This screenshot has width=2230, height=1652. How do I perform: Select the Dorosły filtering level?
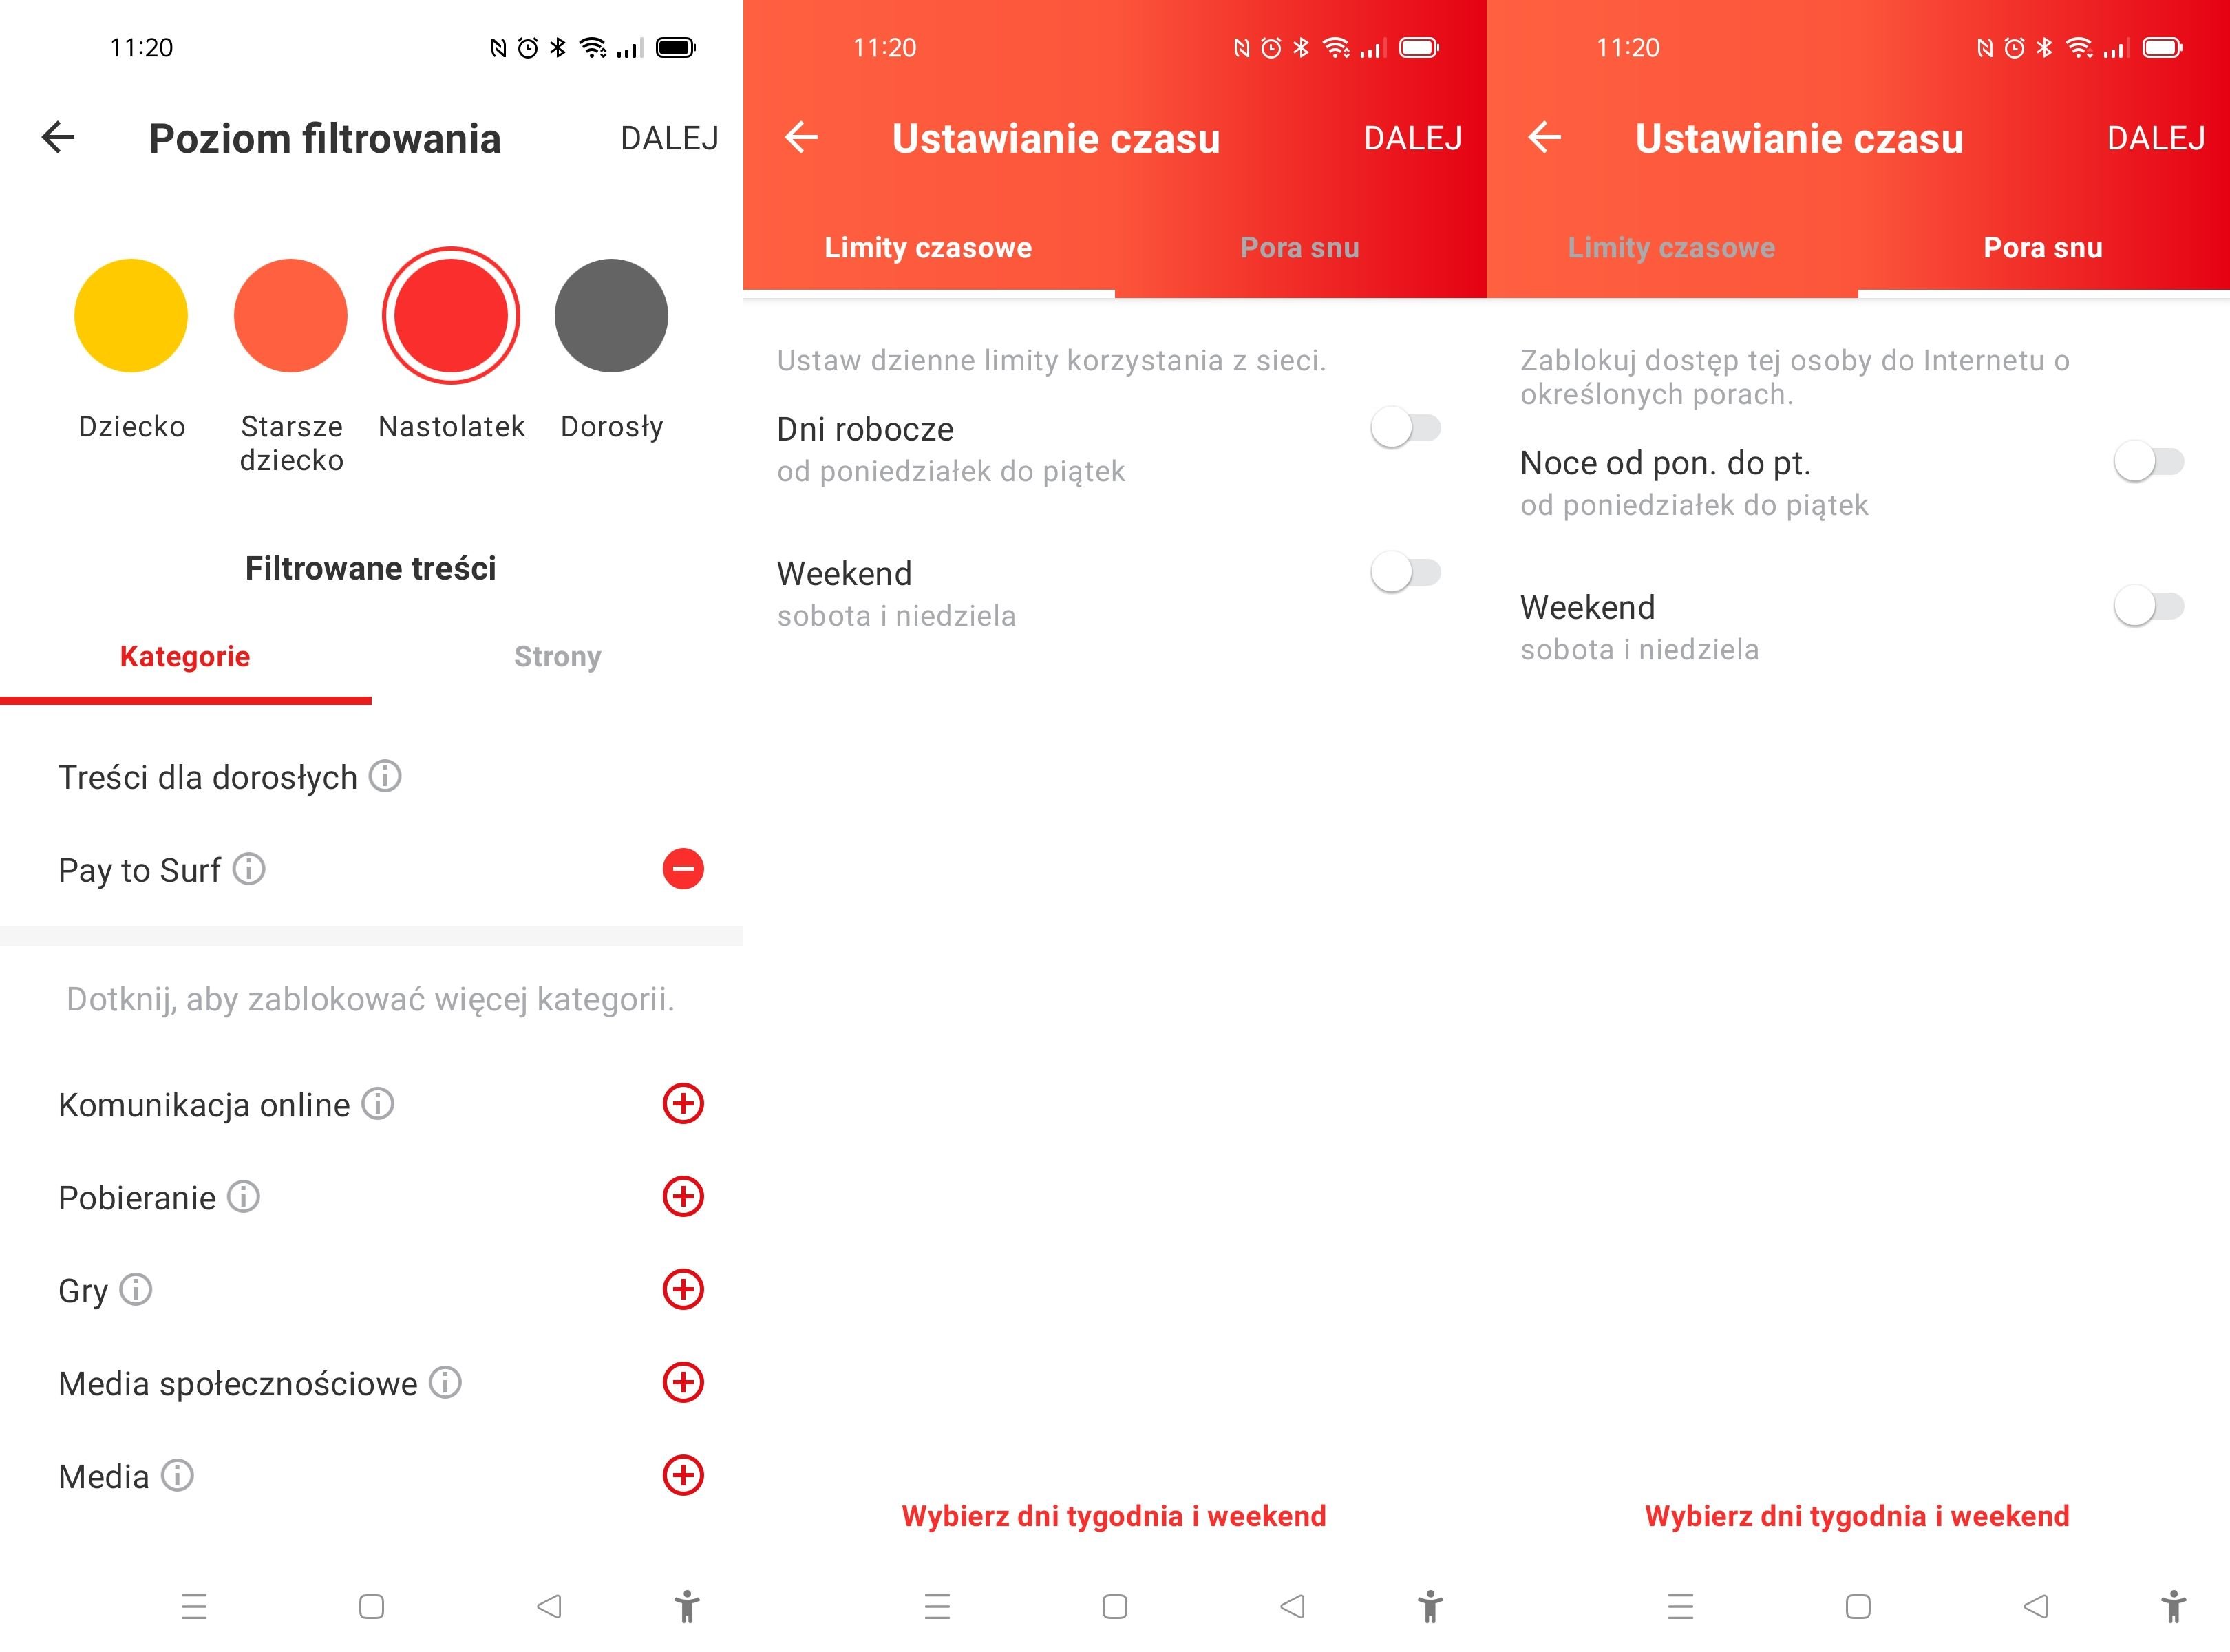click(x=613, y=314)
